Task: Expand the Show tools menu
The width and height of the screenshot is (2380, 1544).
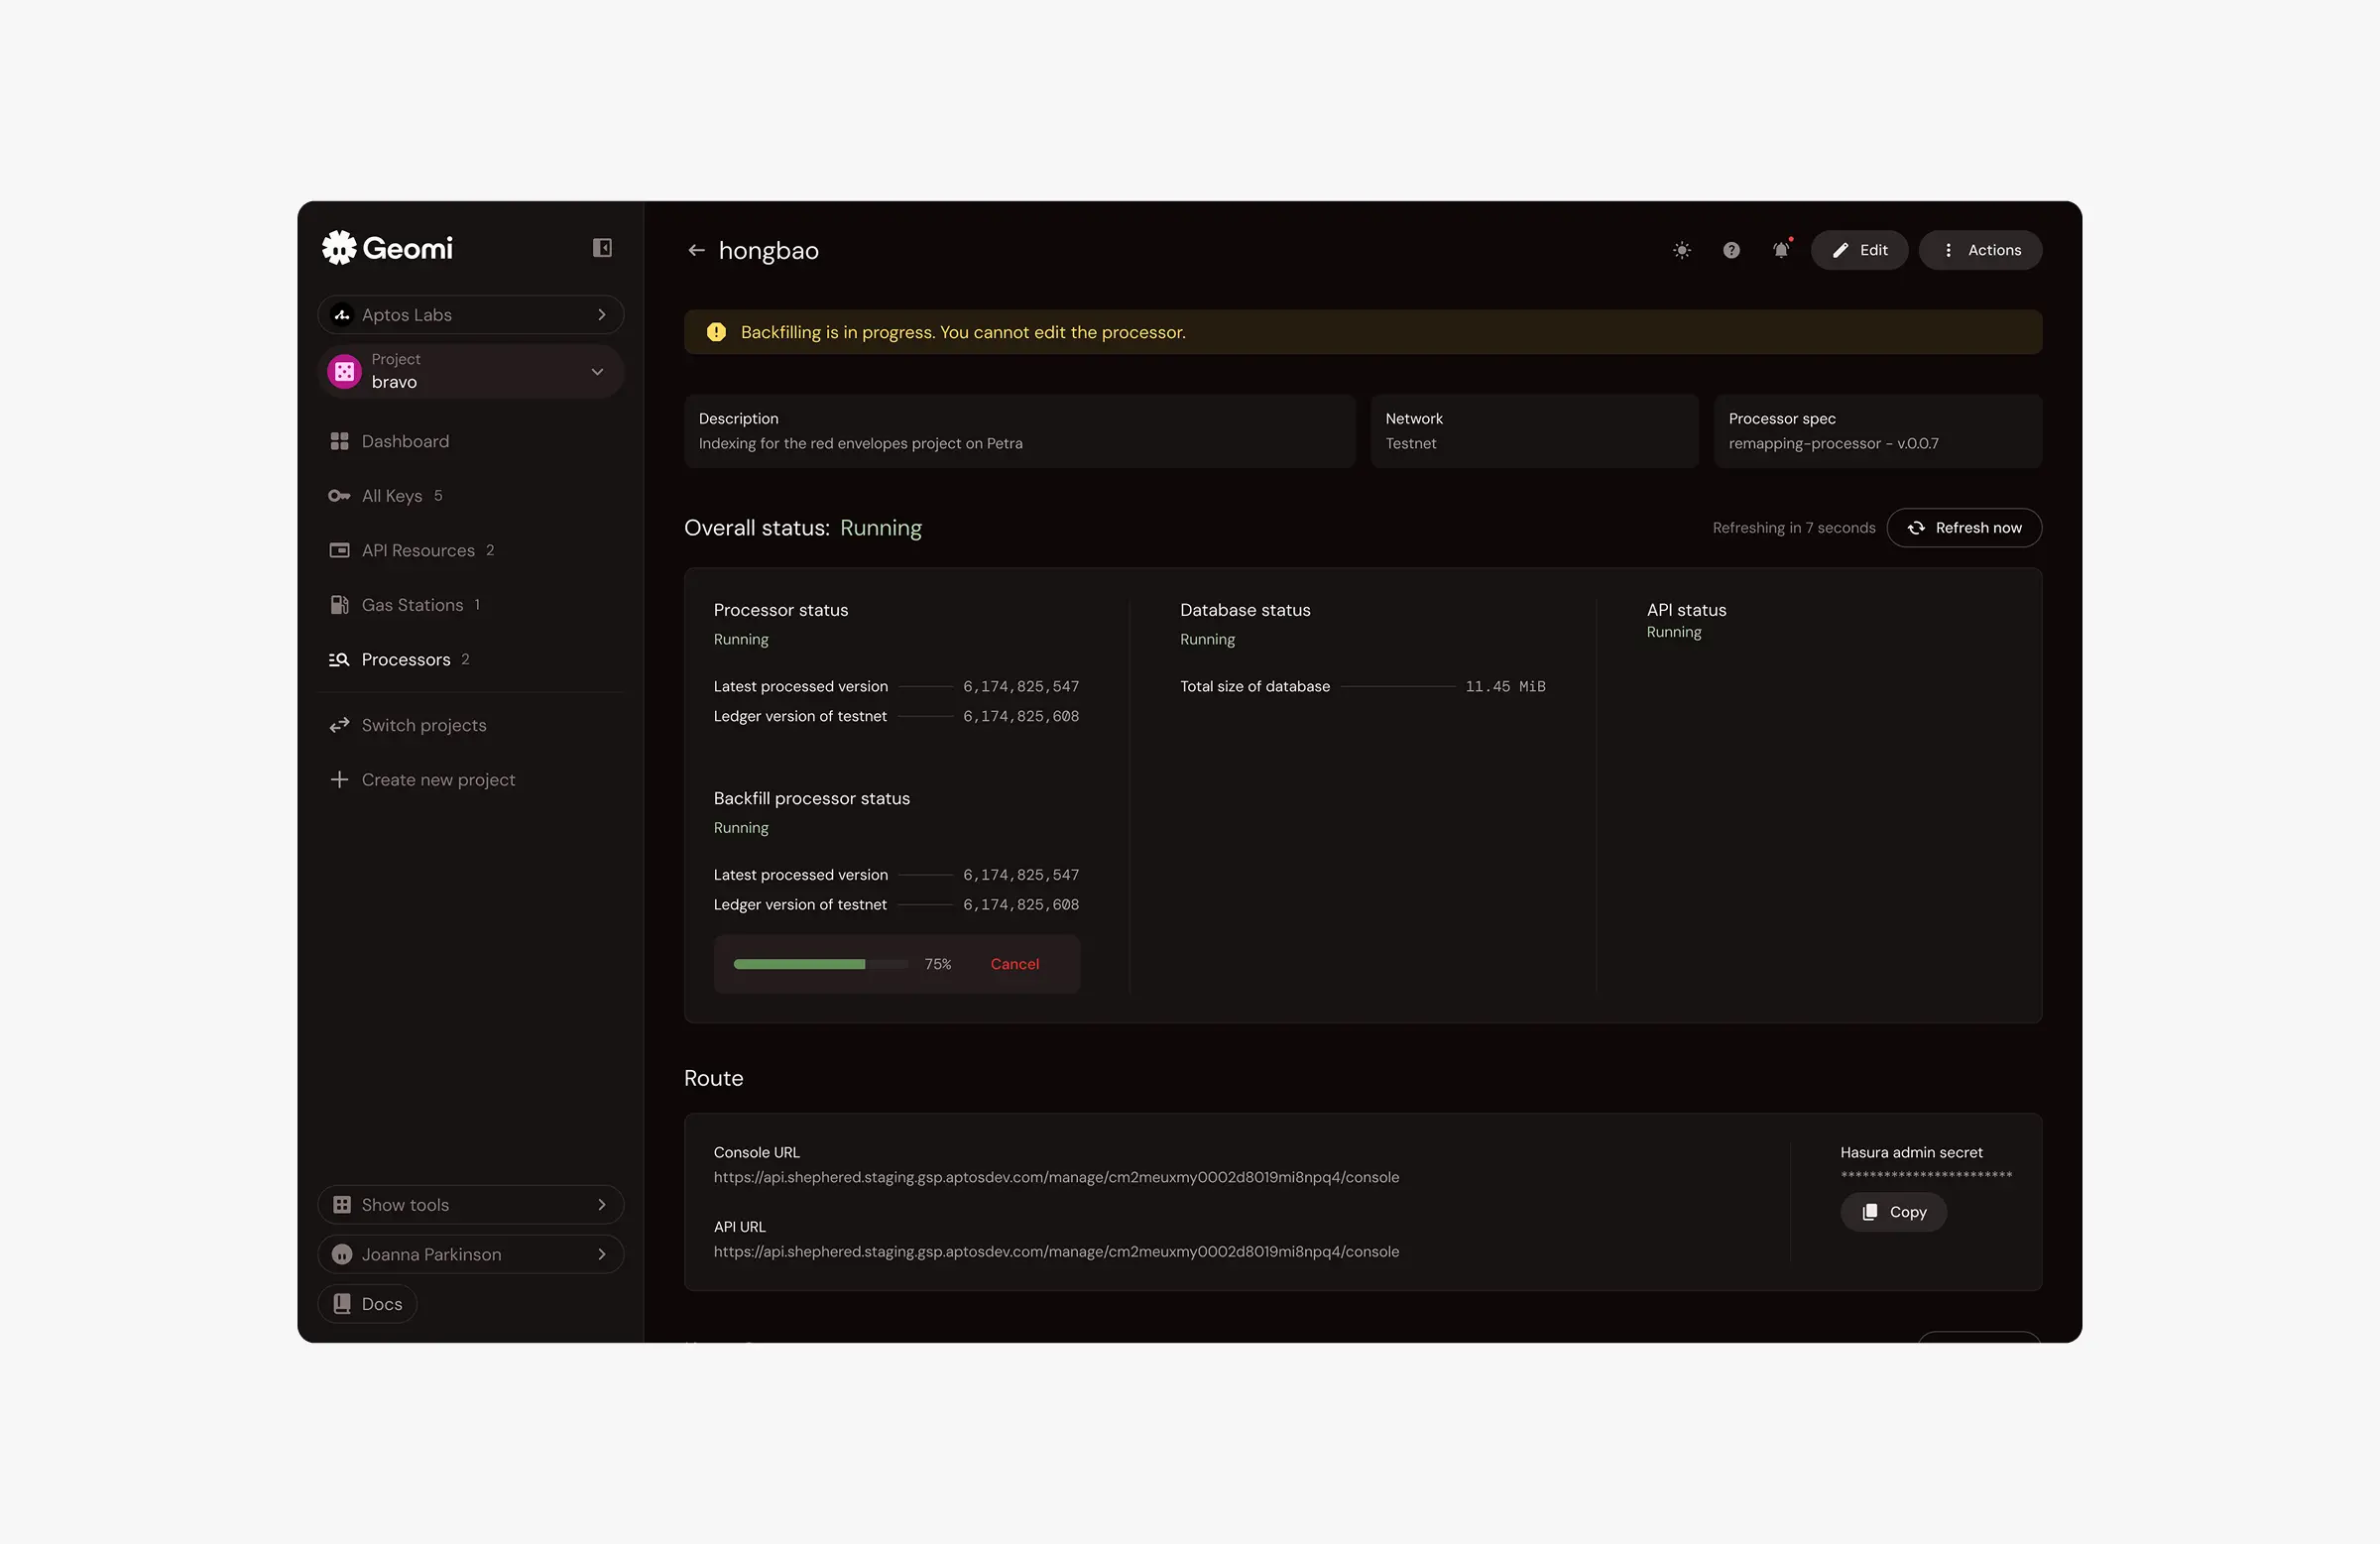Action: (x=470, y=1205)
